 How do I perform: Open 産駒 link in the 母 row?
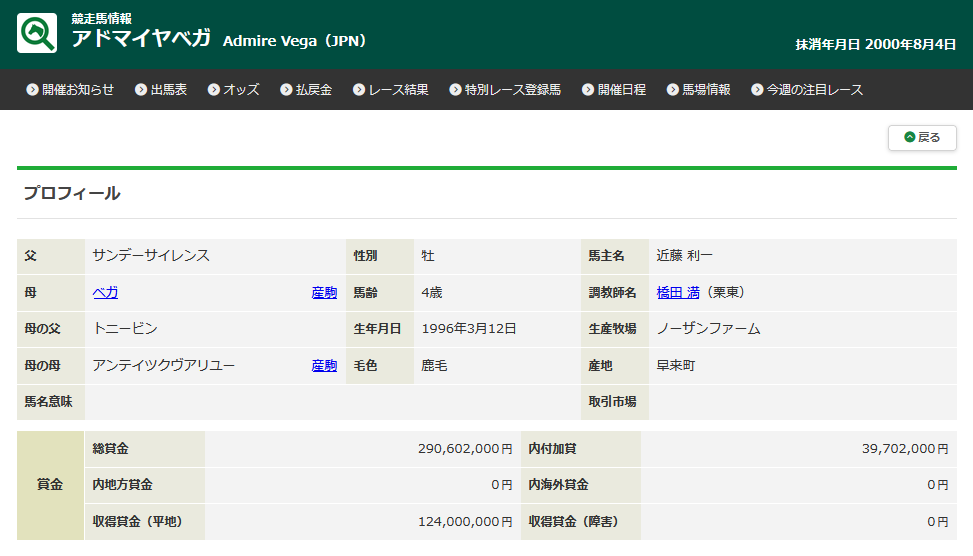pyautogui.click(x=324, y=292)
